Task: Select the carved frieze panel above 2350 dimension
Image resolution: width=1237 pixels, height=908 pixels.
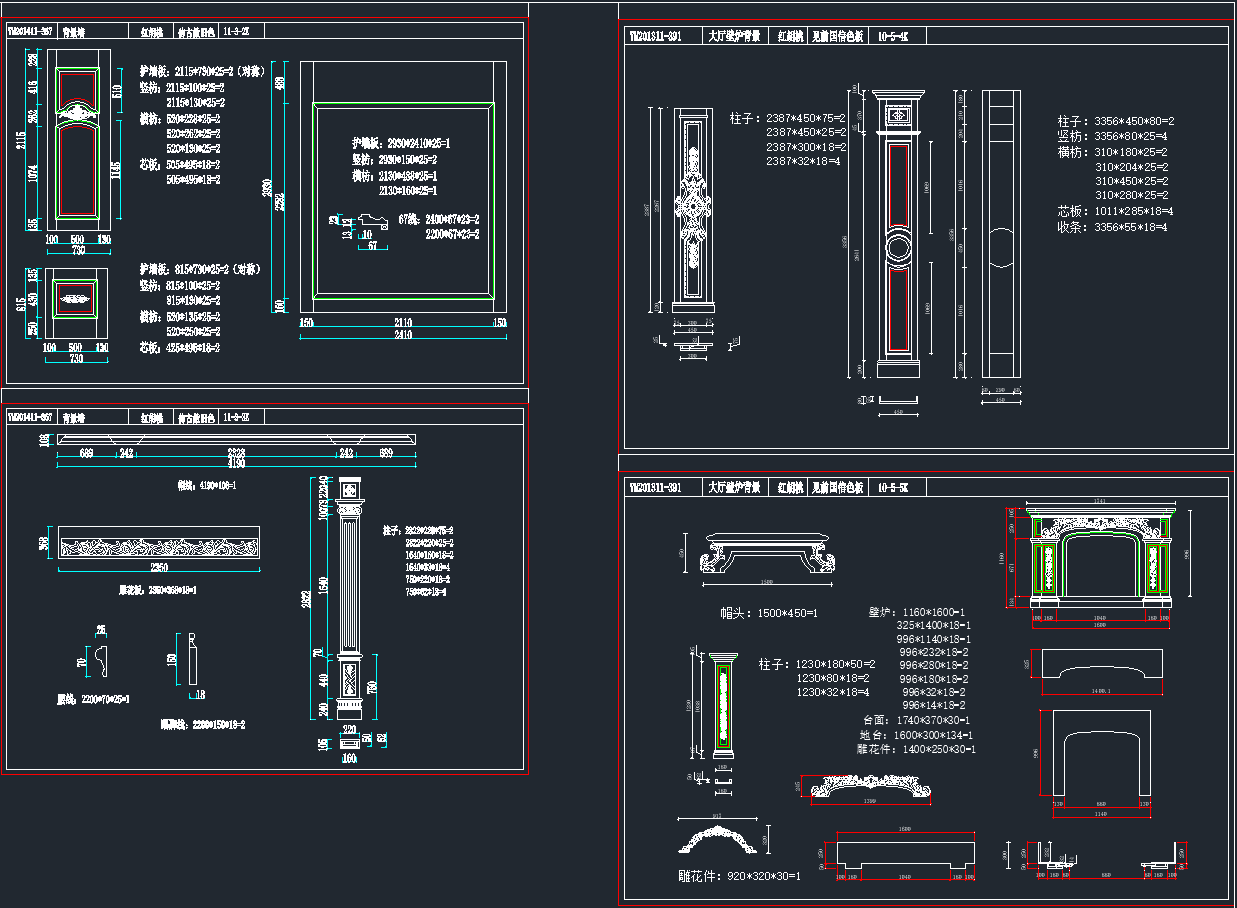Action: click(158, 545)
